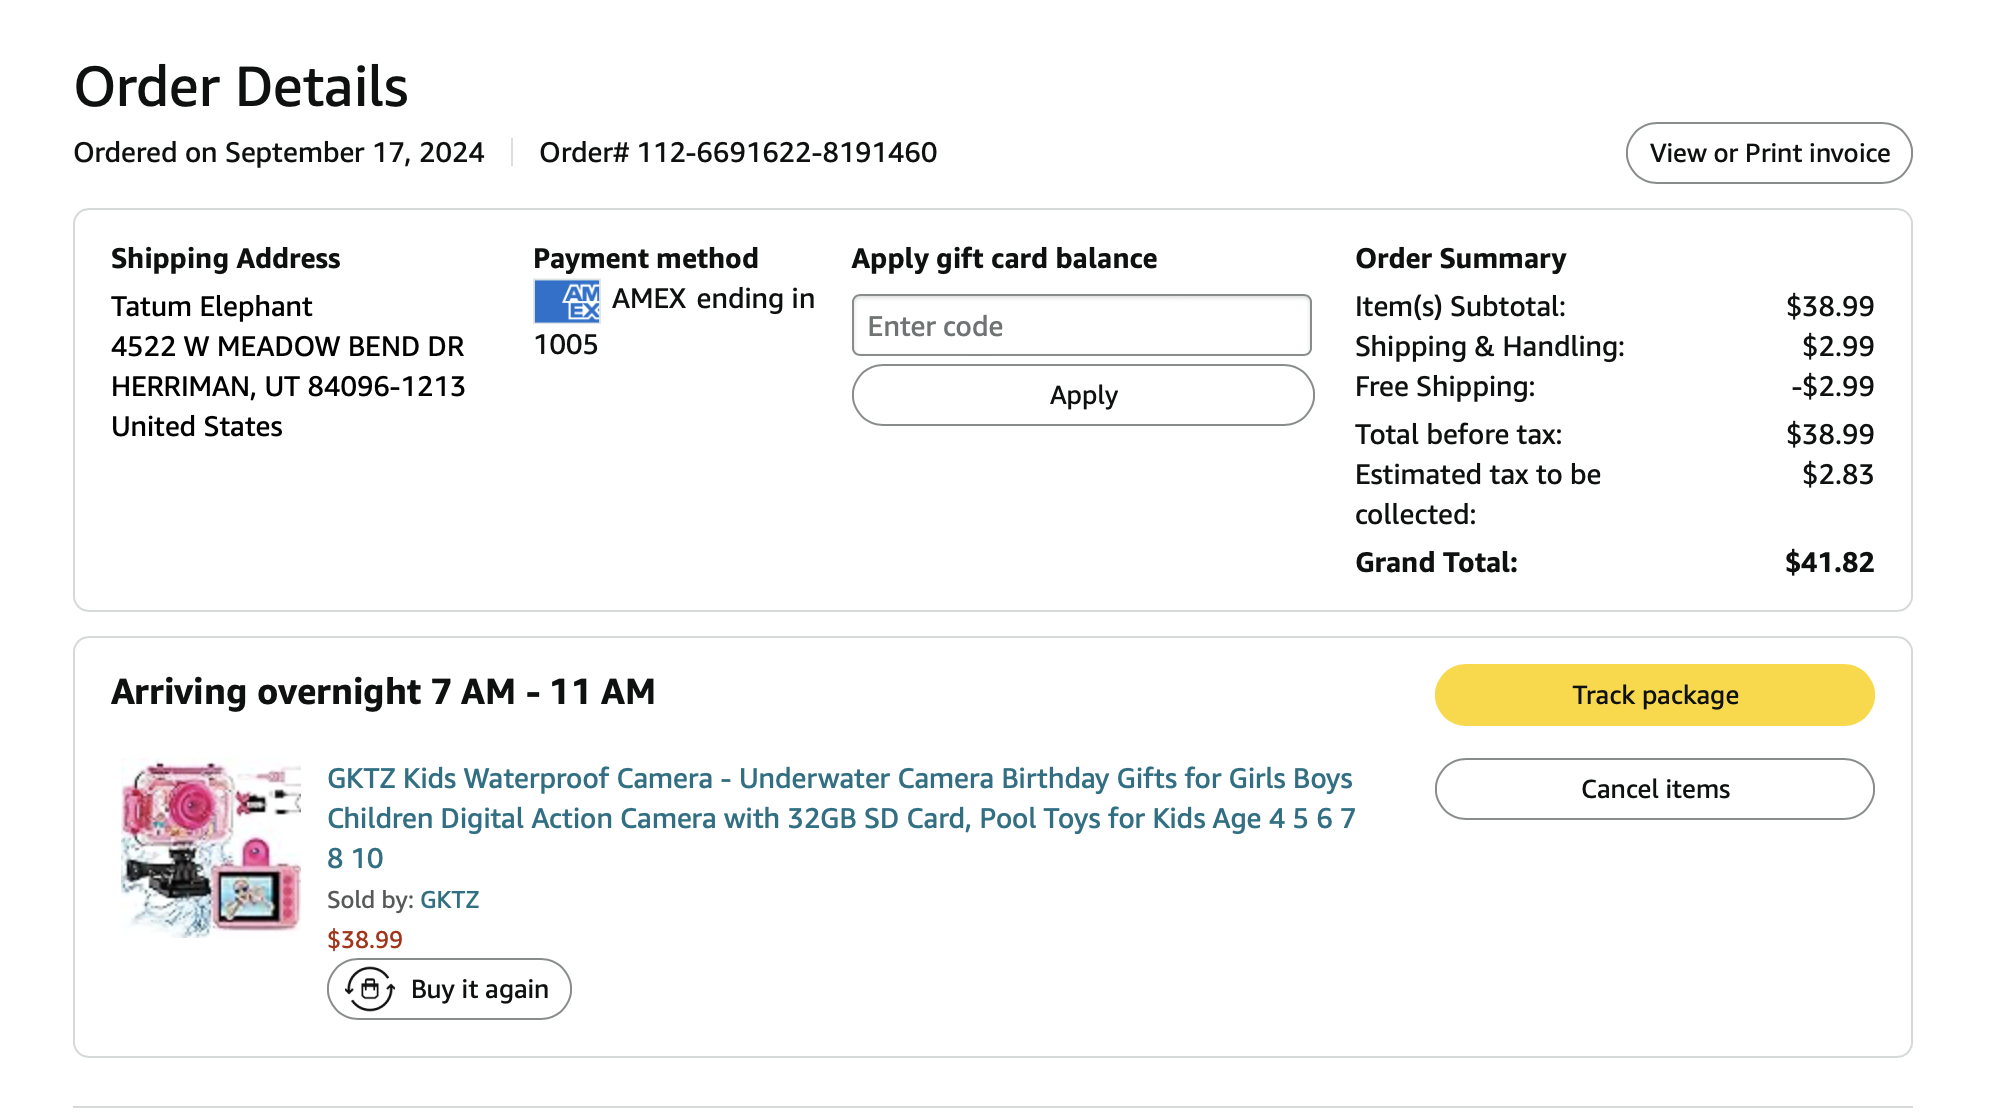Screen dimensions: 1996x1114
Task: Click the red $38.99 item price
Action: 364,939
